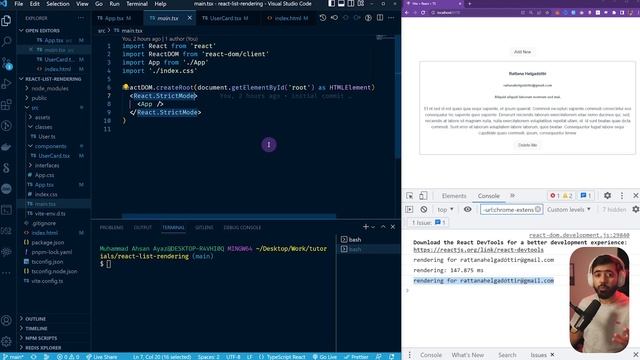This screenshot has height=360, width=640.
Task: Go back in the browser
Action: coord(407,13)
